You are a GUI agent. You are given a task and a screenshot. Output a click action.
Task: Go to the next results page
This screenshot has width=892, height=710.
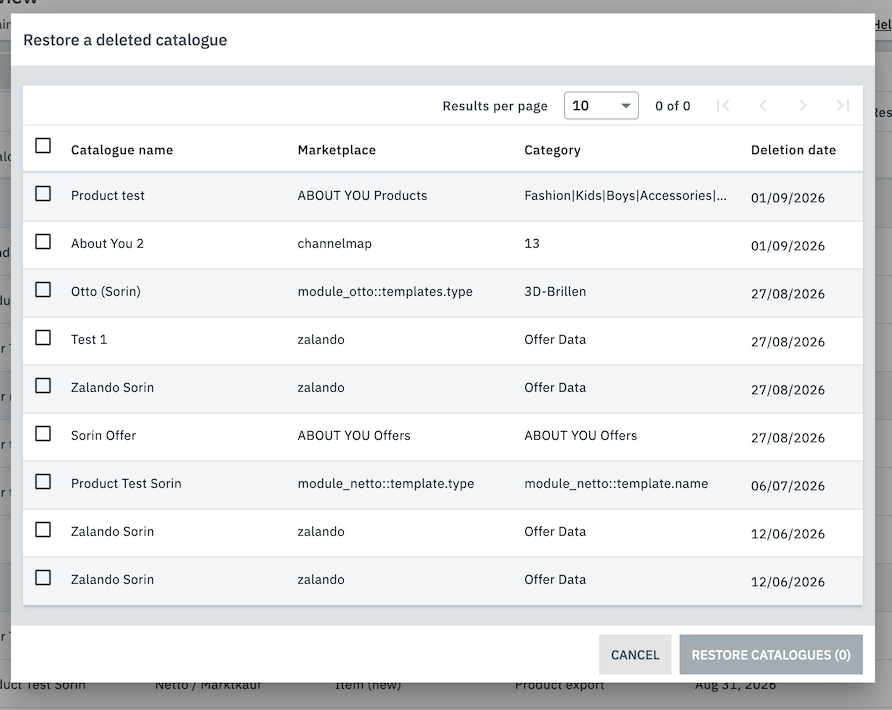[803, 105]
